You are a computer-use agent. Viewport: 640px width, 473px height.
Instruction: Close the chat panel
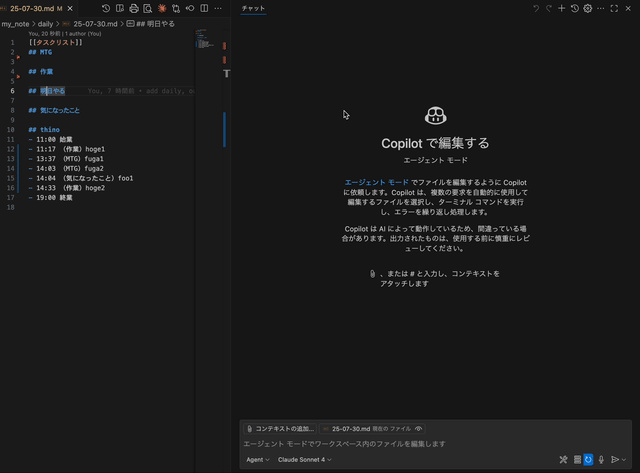point(628,8)
